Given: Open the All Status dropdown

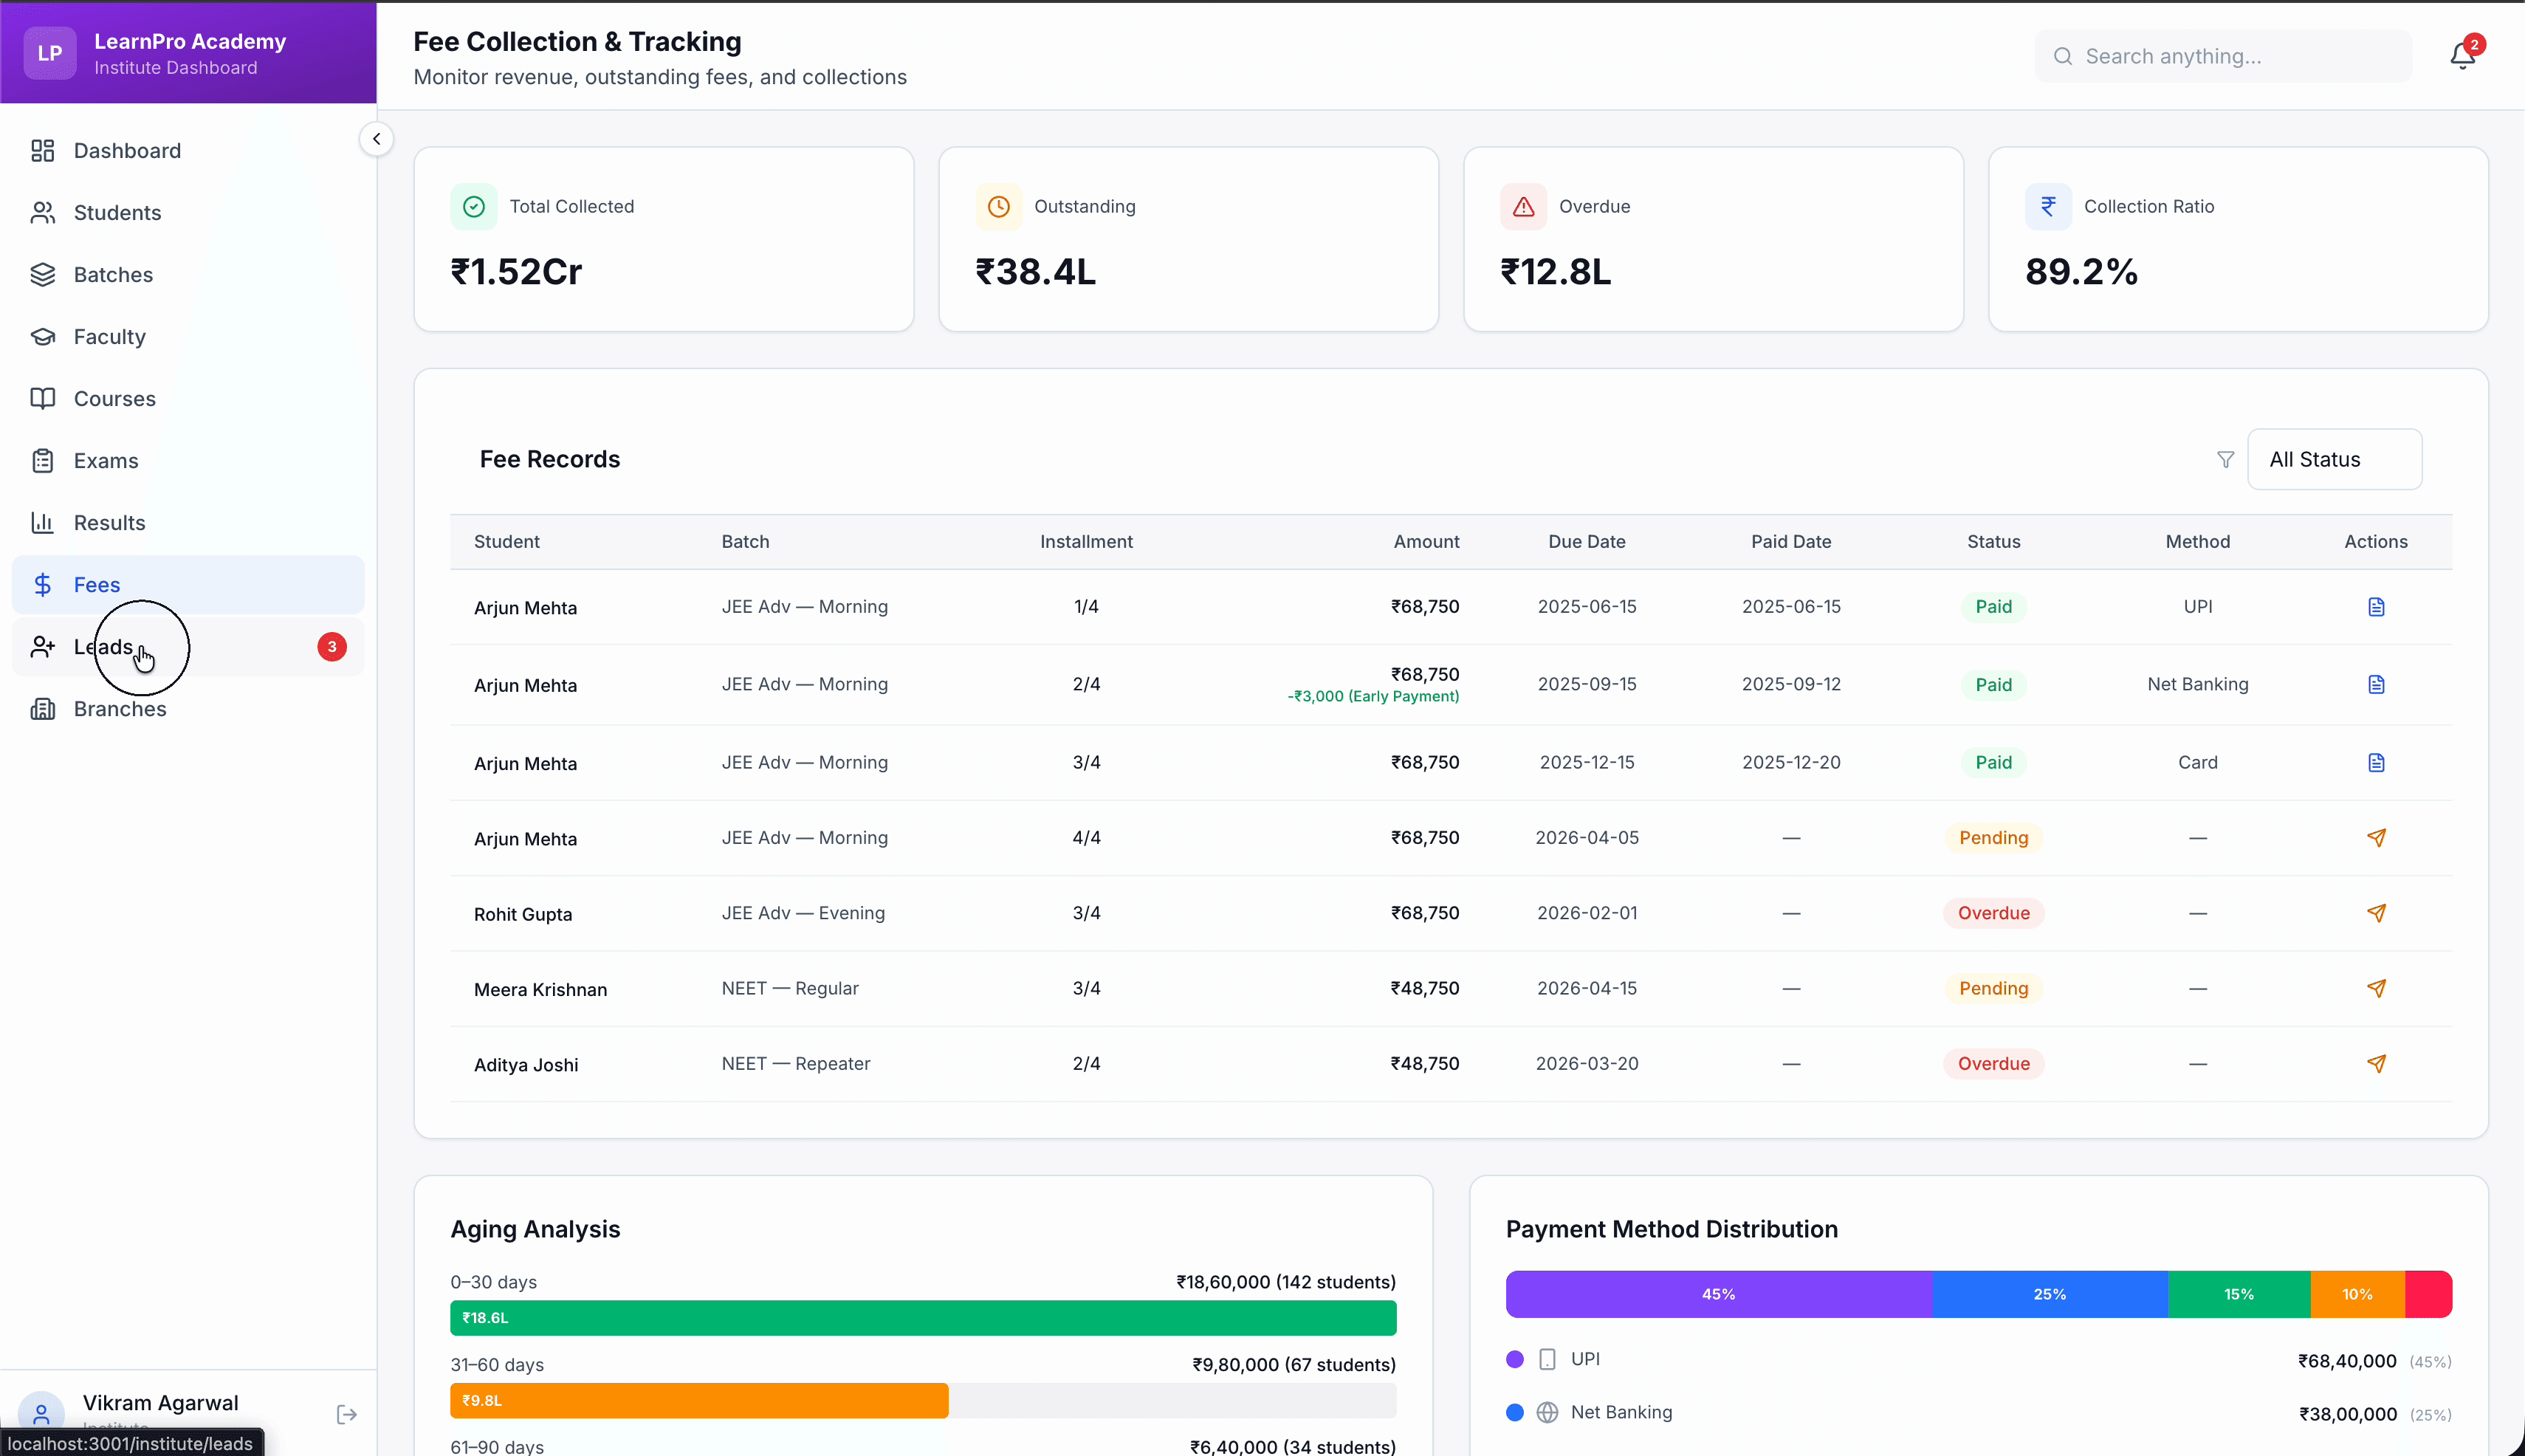Looking at the screenshot, I should [x=2334, y=459].
